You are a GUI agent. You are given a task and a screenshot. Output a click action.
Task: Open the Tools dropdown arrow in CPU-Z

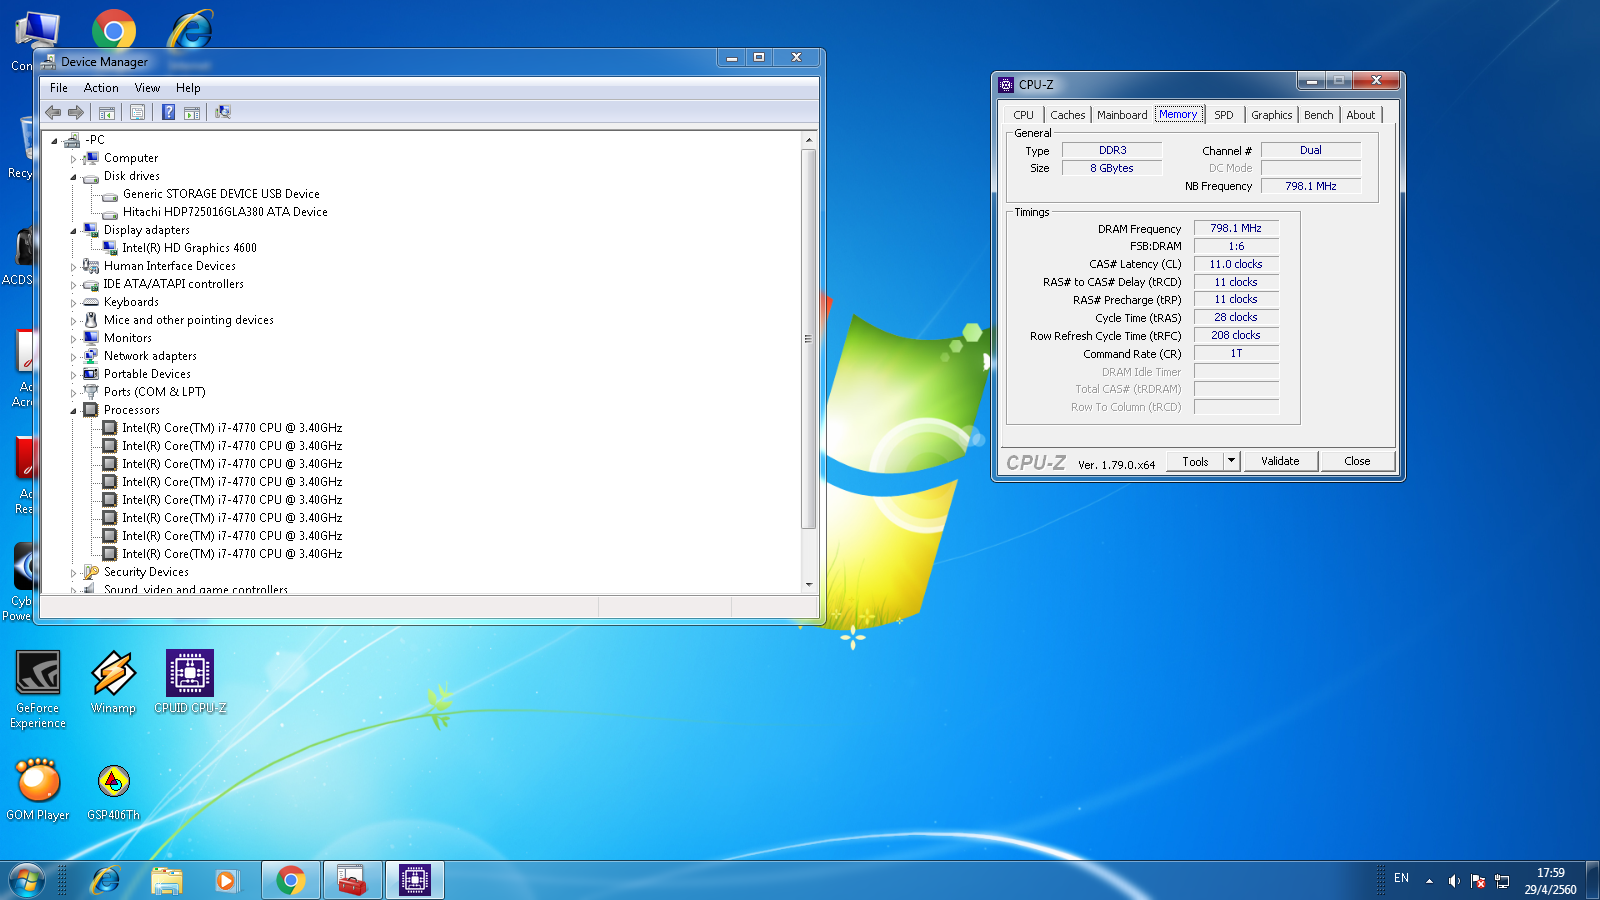click(x=1231, y=461)
